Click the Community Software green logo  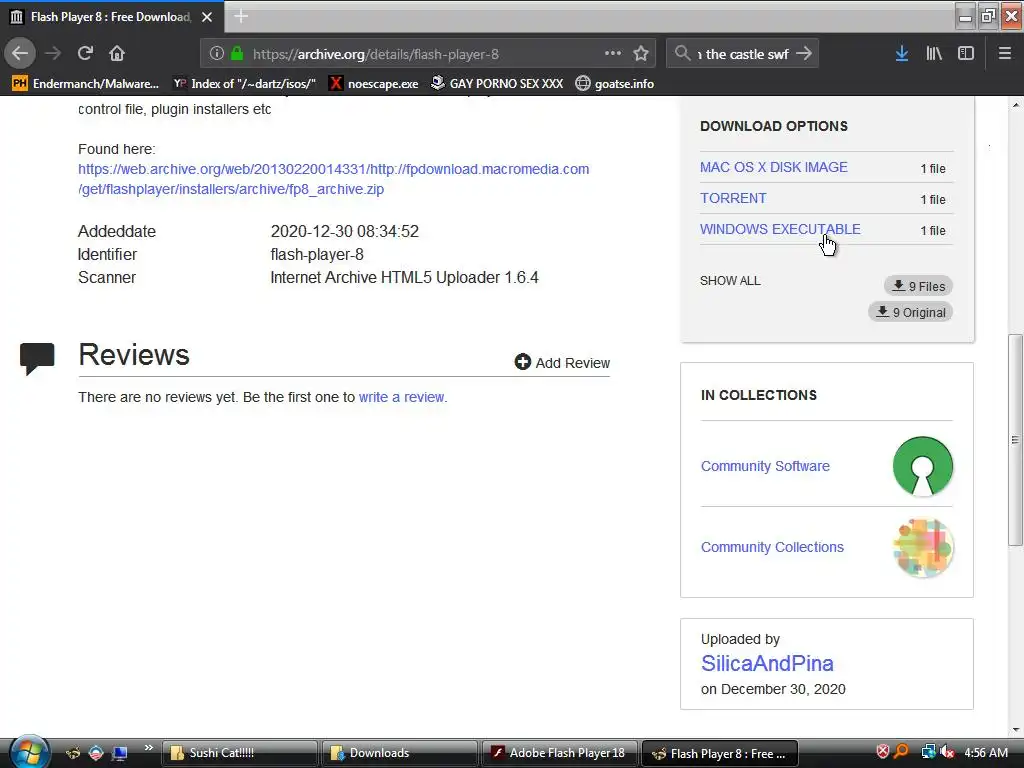[x=922, y=466]
